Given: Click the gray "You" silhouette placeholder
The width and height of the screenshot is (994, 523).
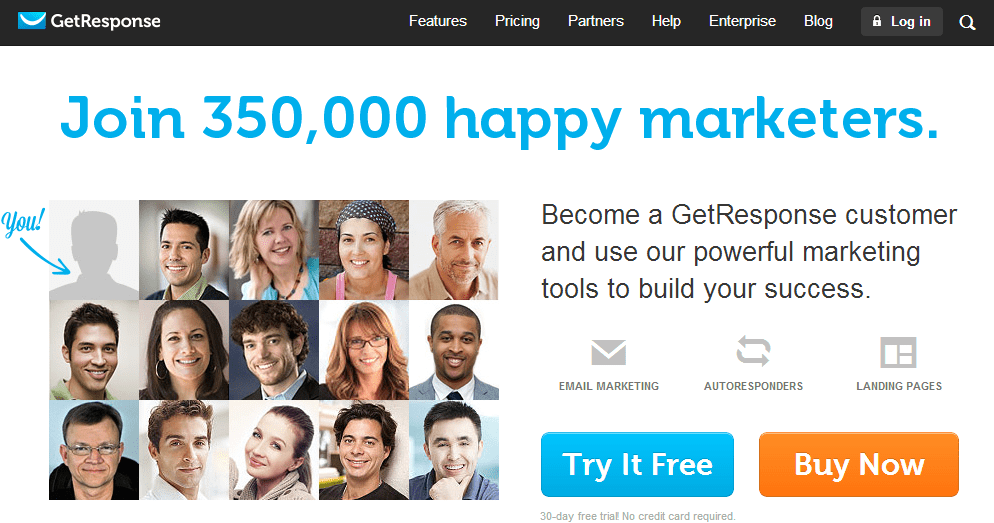Looking at the screenshot, I should coord(94,250).
